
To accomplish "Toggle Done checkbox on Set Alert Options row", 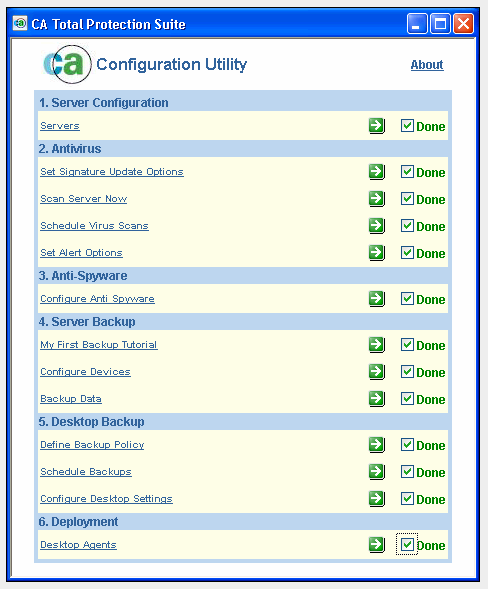I will [407, 253].
